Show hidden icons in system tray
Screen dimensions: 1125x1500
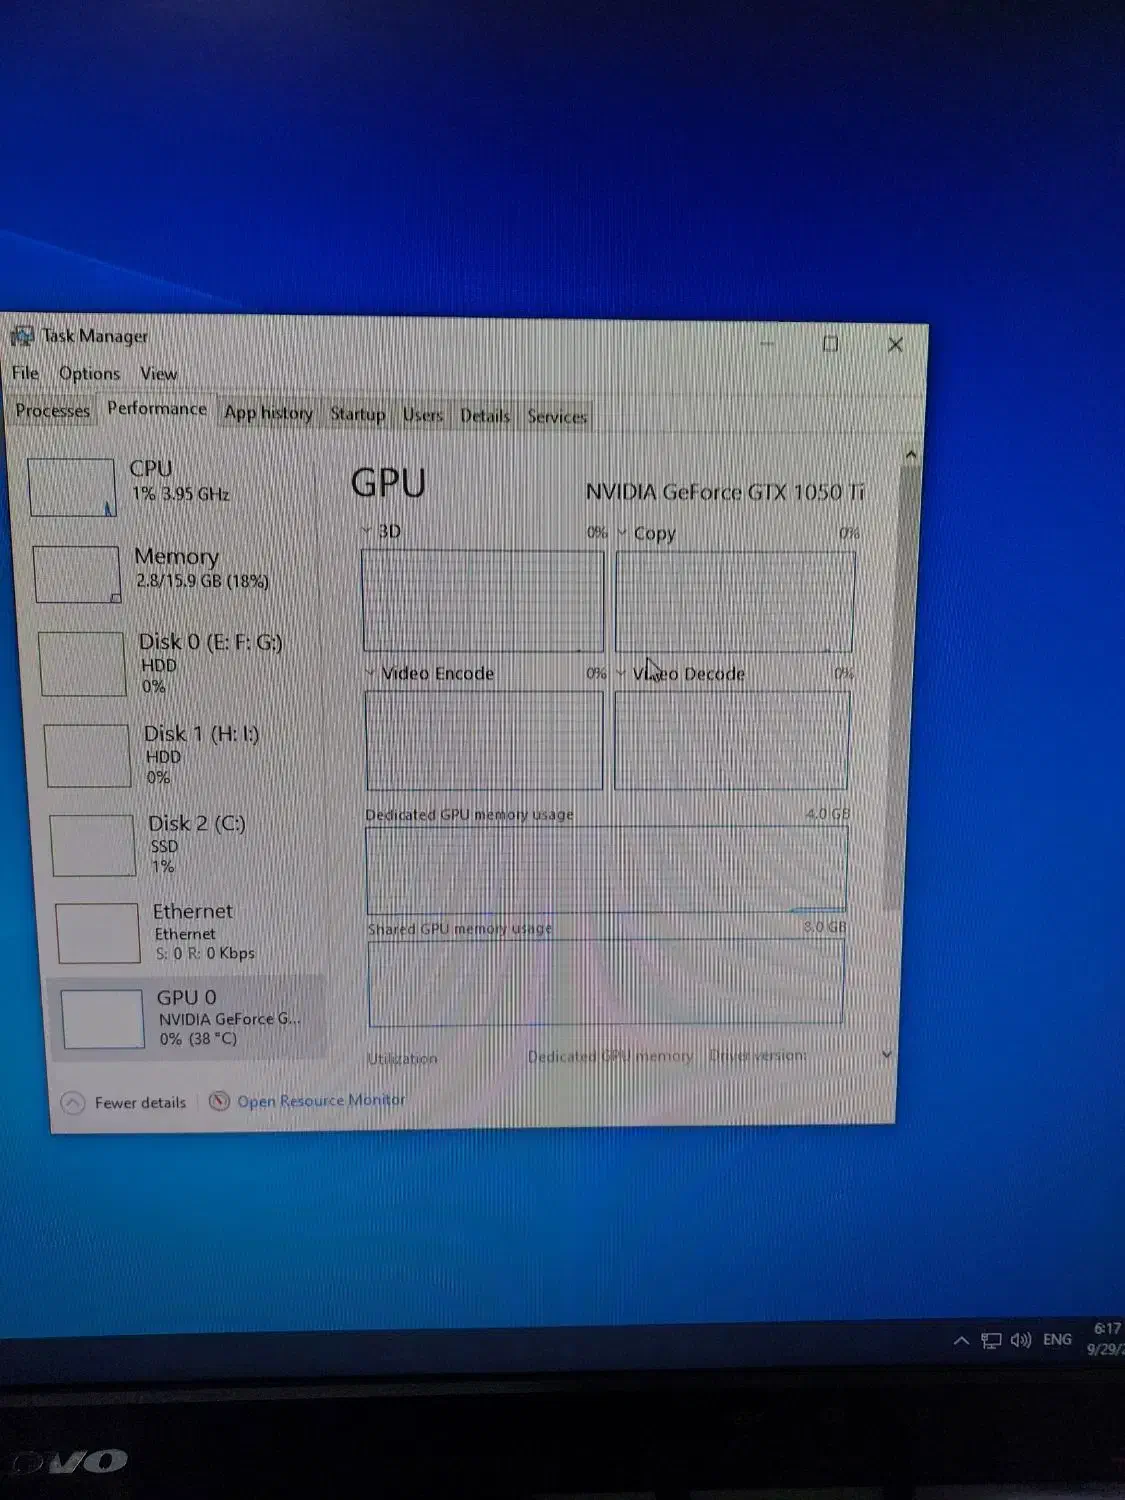coord(961,1340)
